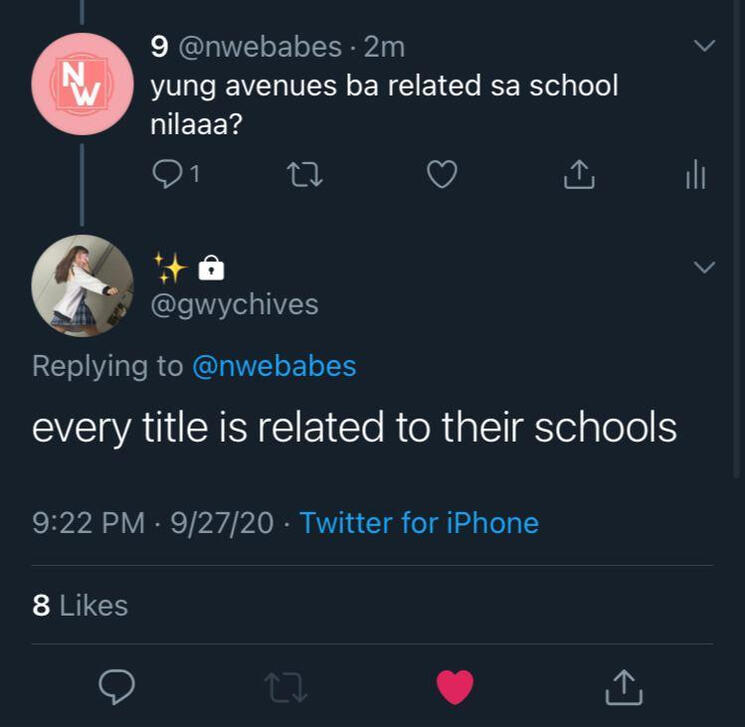745x727 pixels.
Task: Open the reply composer for gwychives tweet
Action: coord(117,686)
